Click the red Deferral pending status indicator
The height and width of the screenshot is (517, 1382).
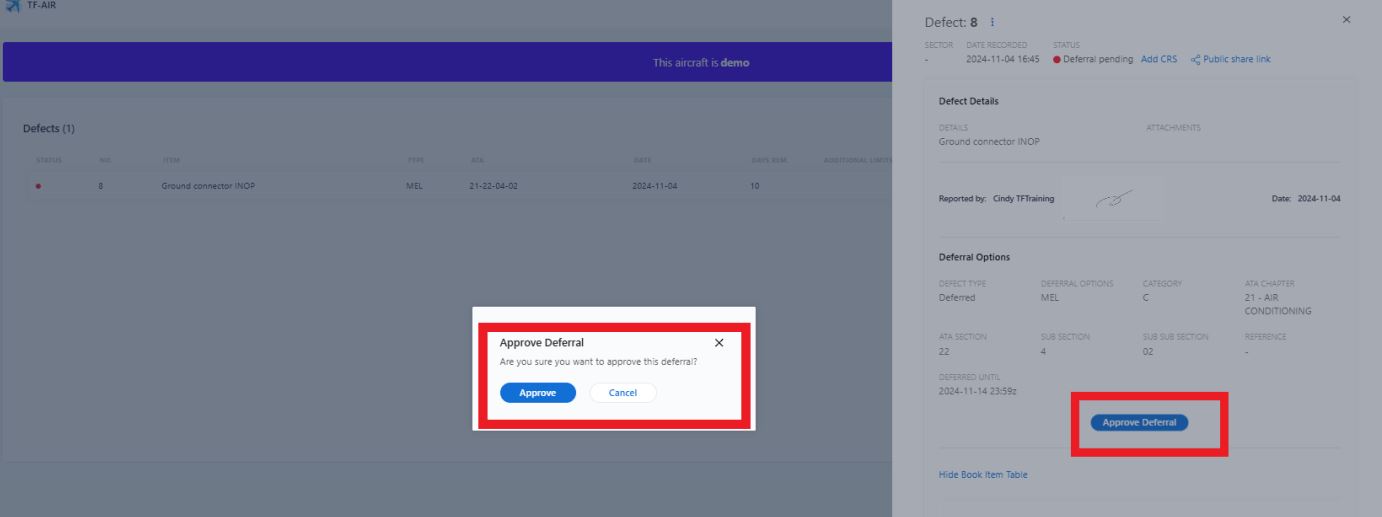tap(1057, 59)
